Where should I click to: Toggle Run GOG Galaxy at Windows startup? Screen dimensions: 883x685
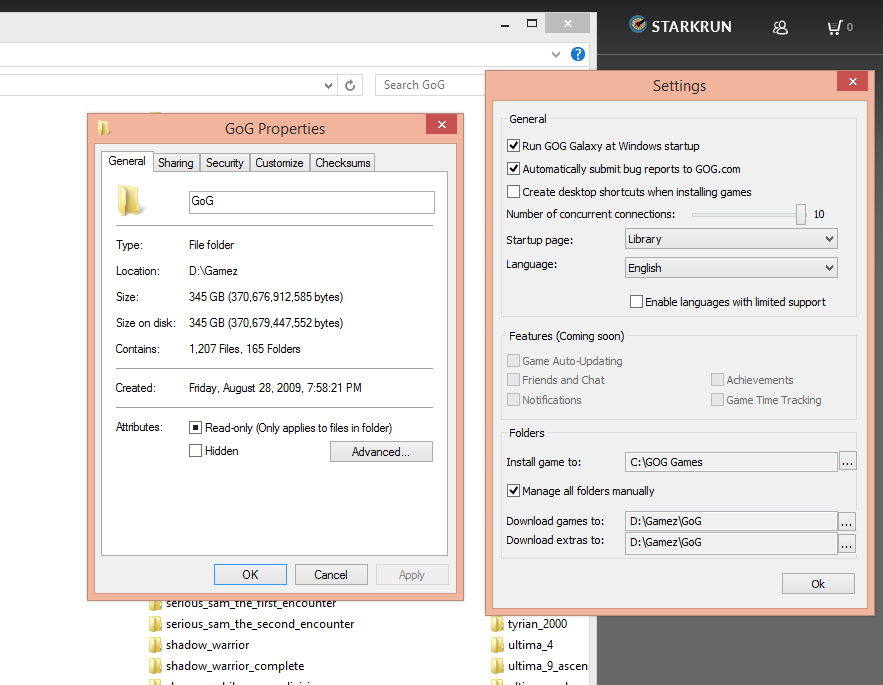point(513,145)
